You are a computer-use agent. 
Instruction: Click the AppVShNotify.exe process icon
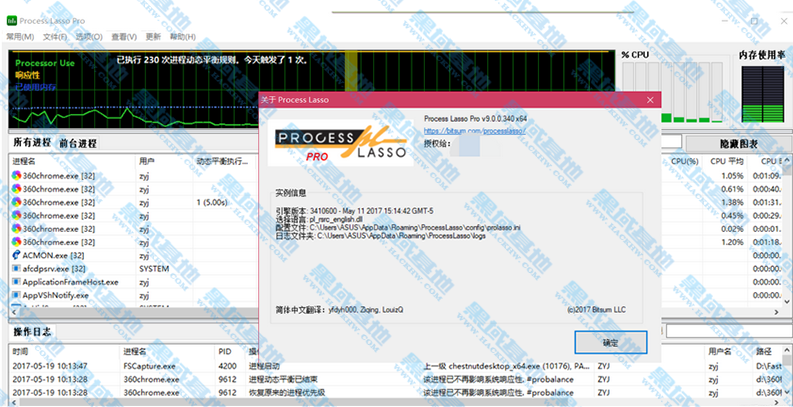[16, 295]
